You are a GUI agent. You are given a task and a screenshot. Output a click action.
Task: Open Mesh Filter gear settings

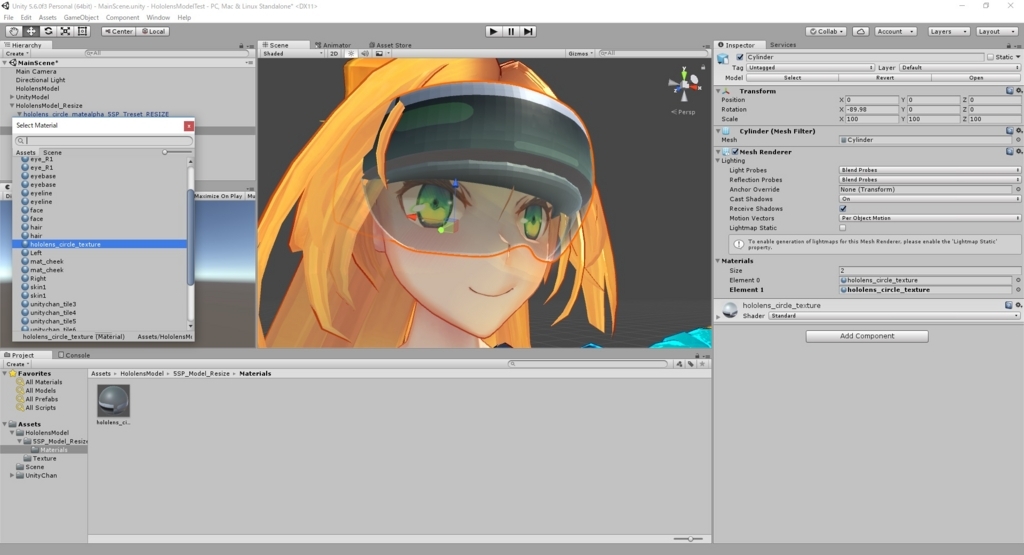coord(1019,131)
